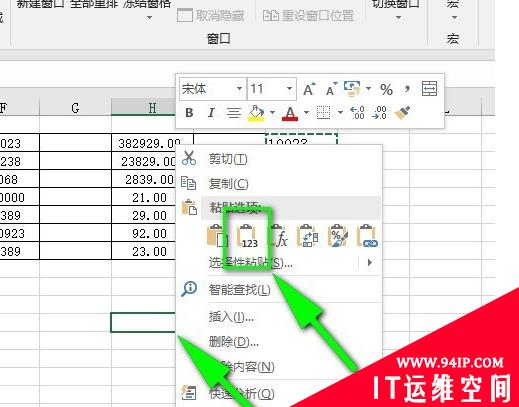Apply Percent Style from mini toolbar
The width and height of the screenshot is (519, 407).
386,89
